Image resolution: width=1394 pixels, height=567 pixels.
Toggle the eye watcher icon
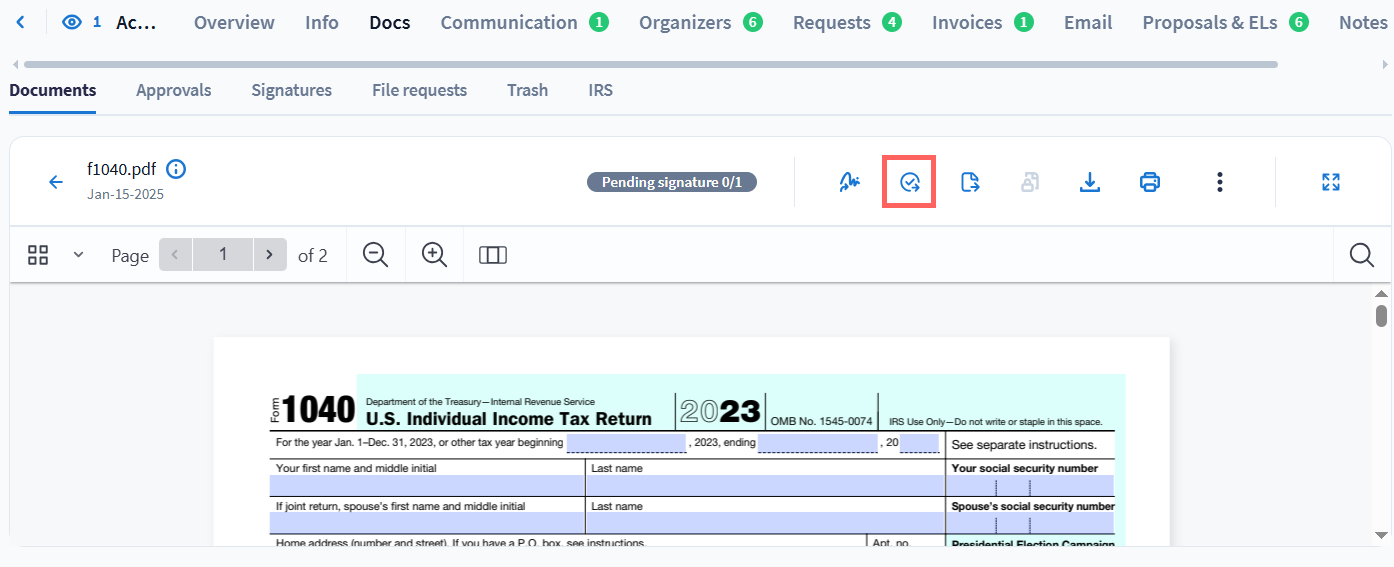pos(71,22)
